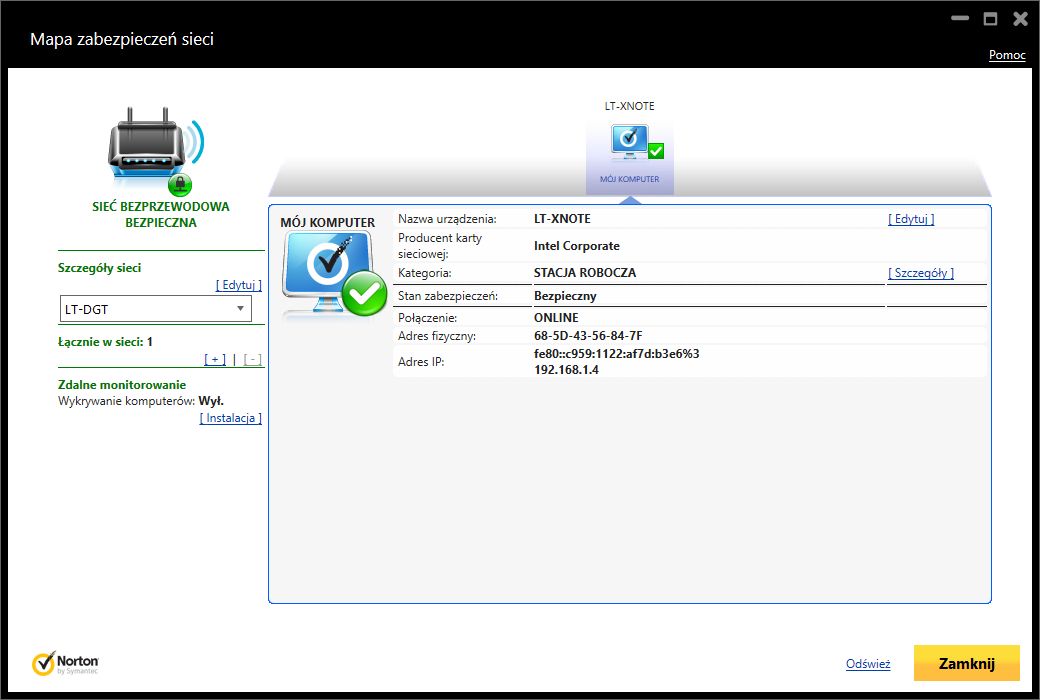Click the Zdalne monitorowanie heading
1040x700 pixels.
pyautogui.click(x=122, y=385)
